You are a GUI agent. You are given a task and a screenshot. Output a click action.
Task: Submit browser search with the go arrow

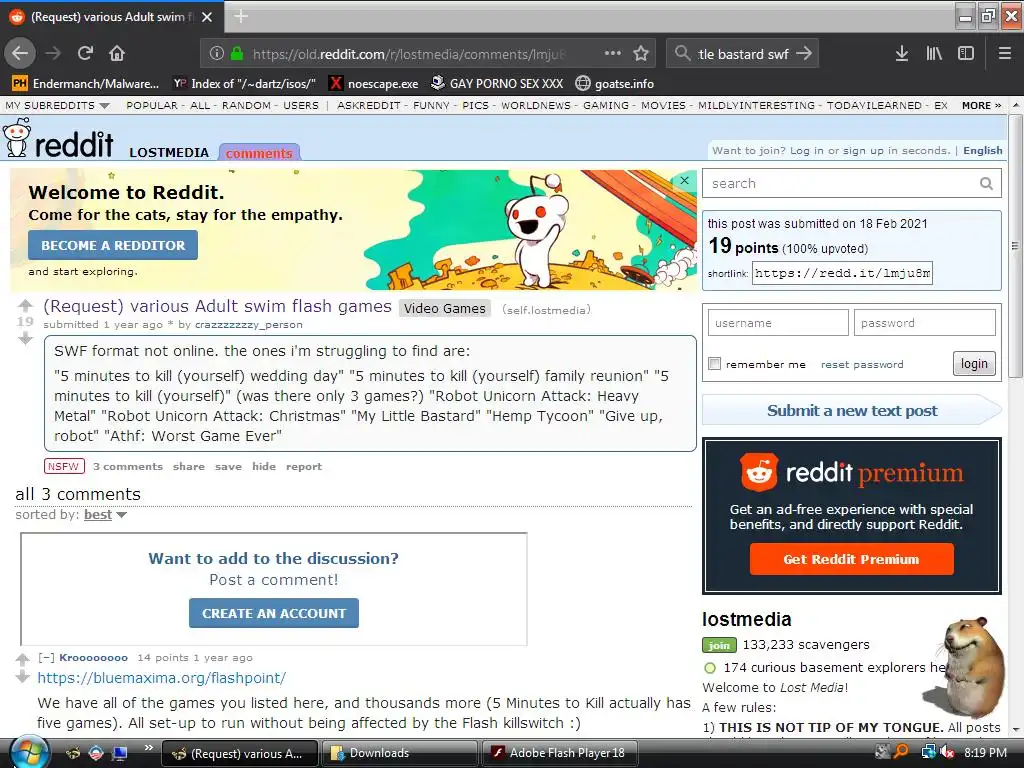805,54
